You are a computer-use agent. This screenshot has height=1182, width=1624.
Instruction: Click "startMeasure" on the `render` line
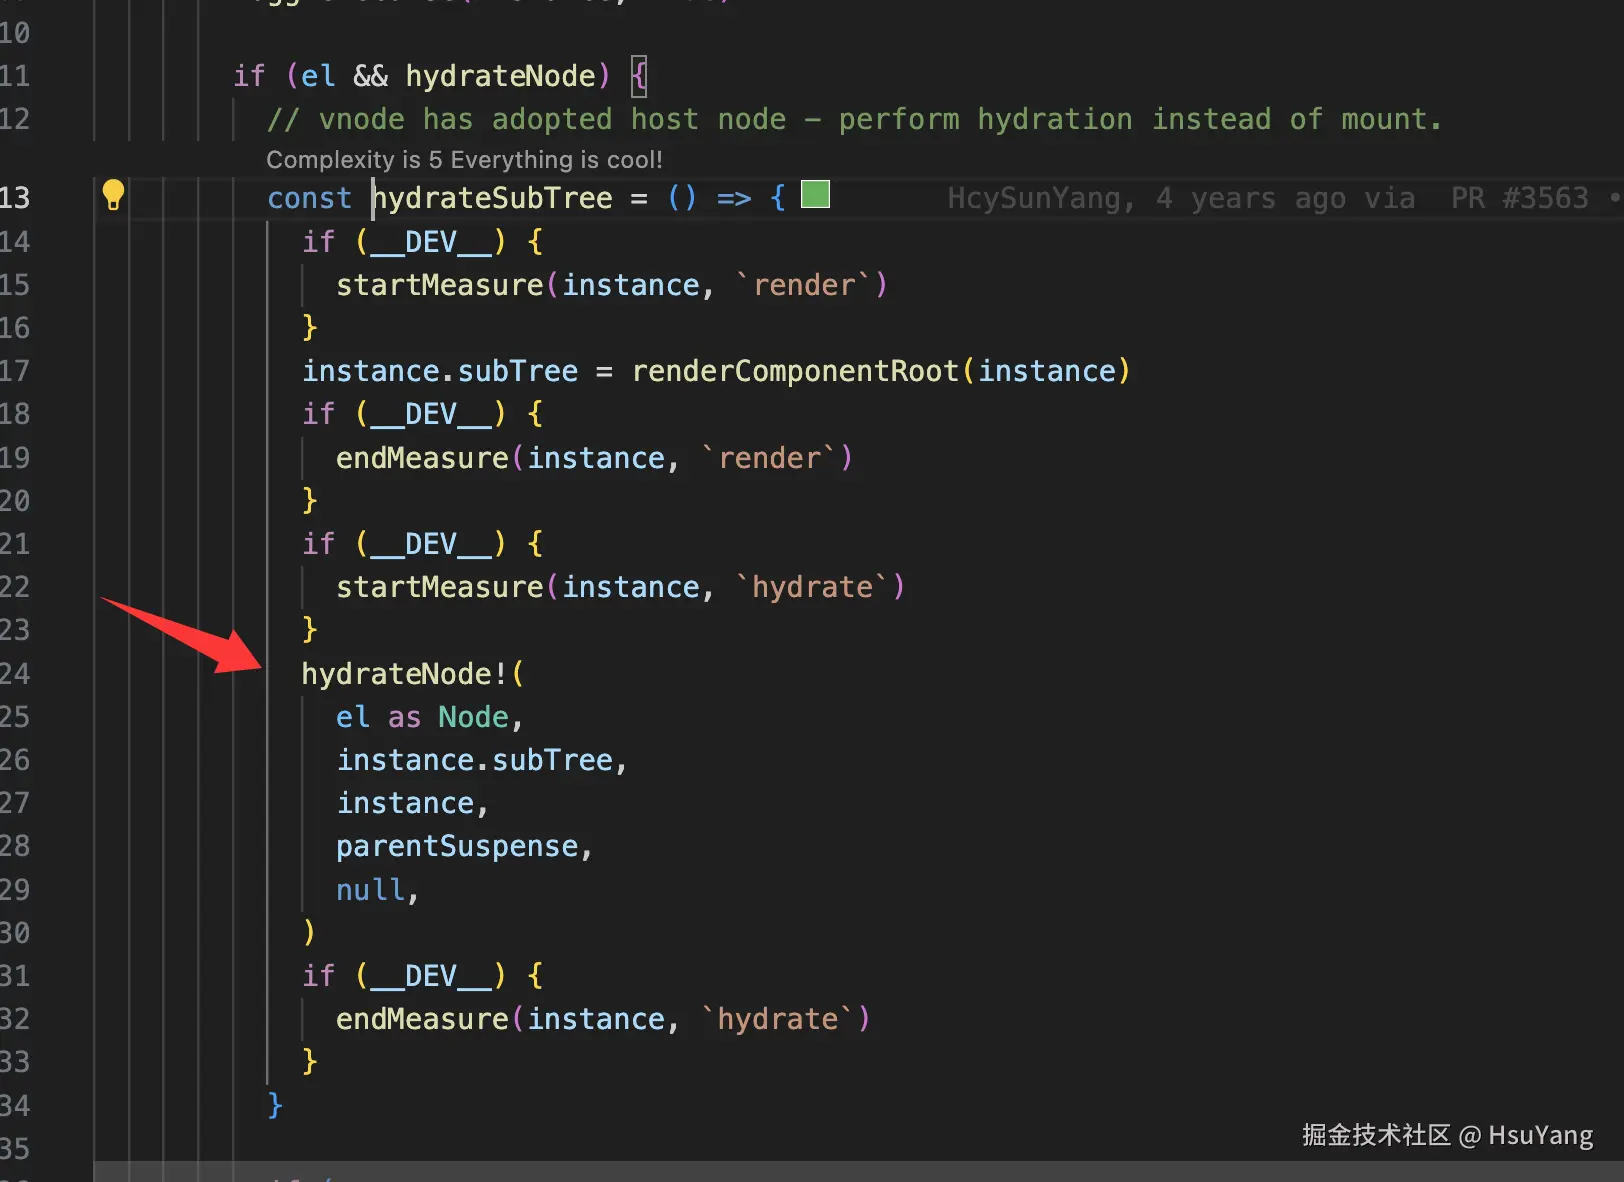point(439,285)
